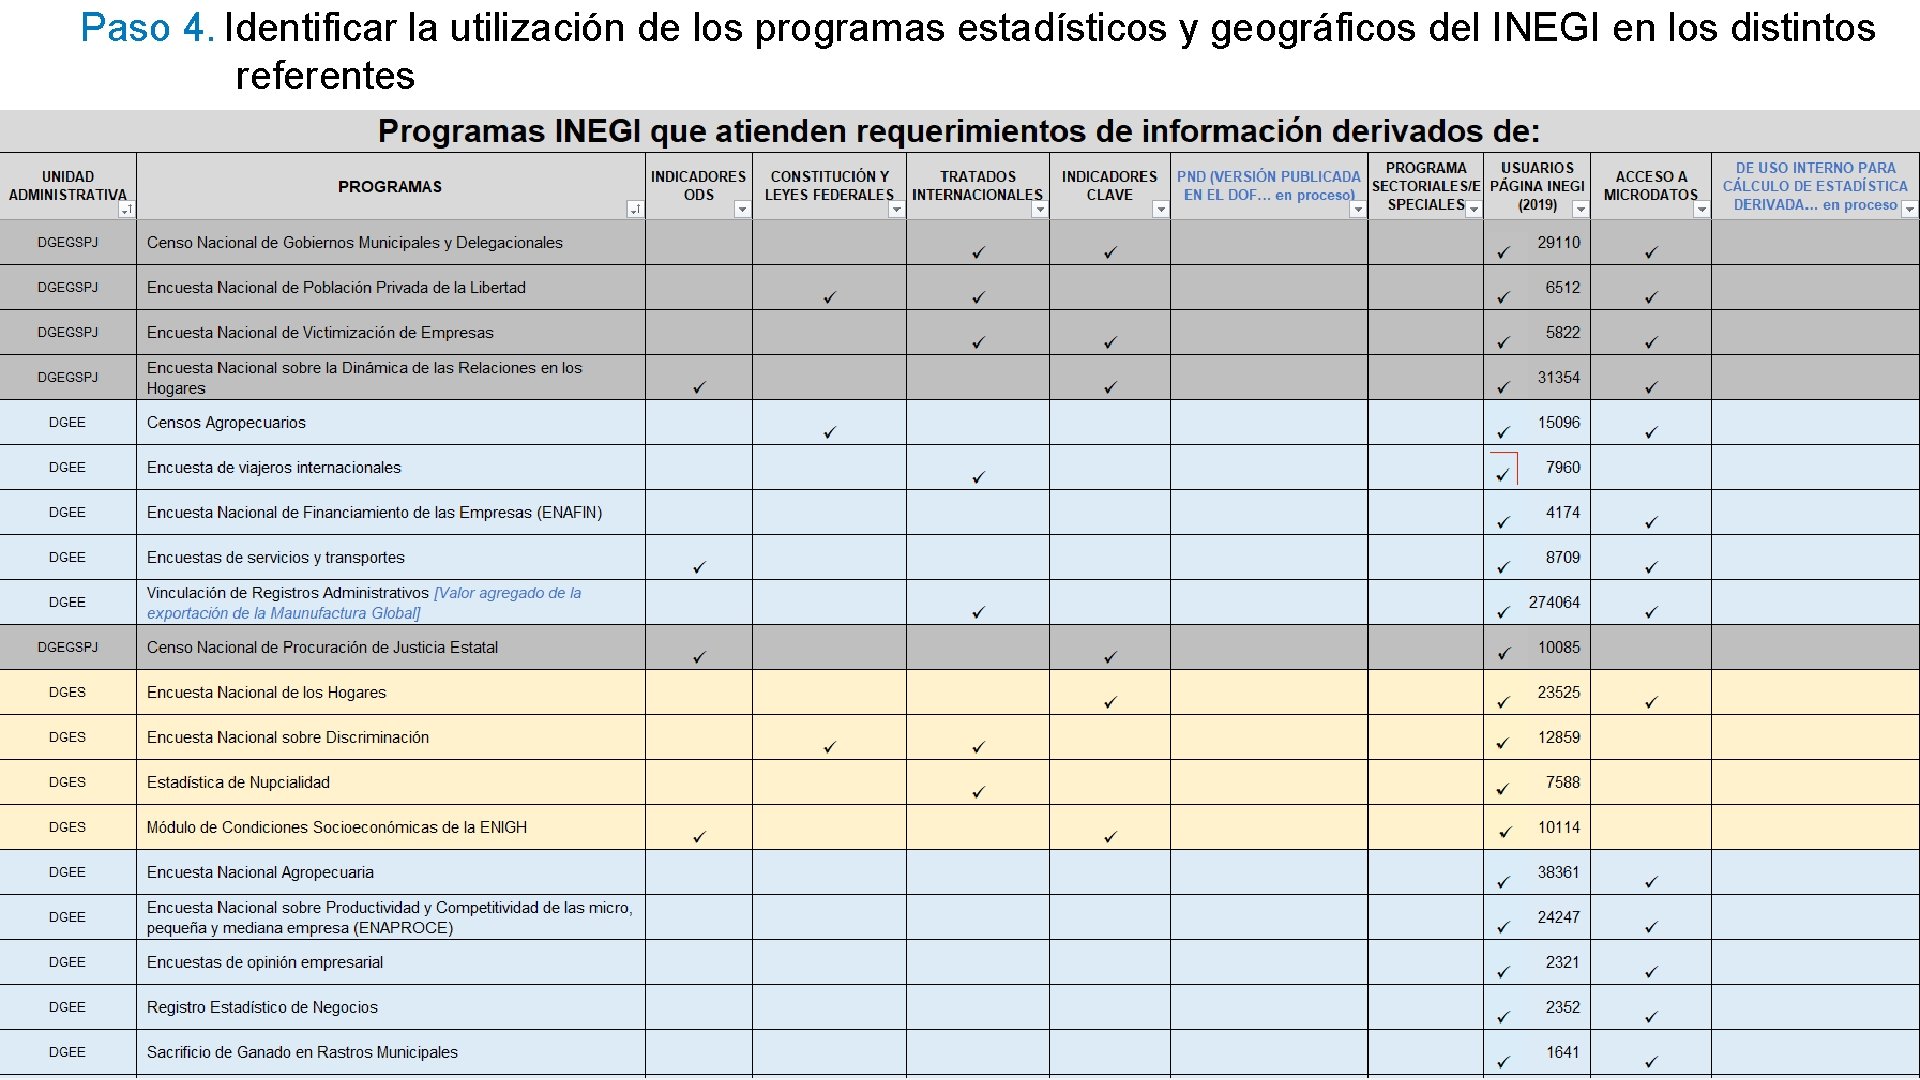Open INDICADORES ODS column filter arrow
Screen dimensions: 1920x1080
click(742, 209)
